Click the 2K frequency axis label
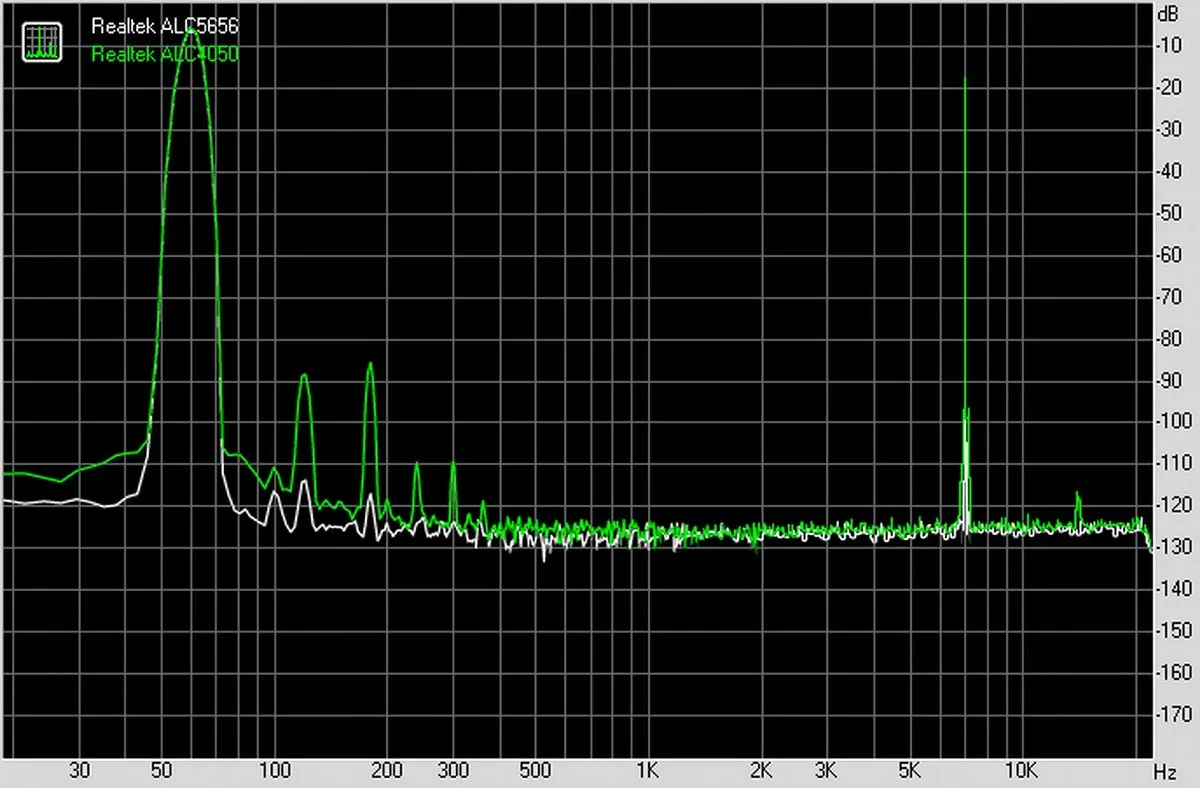This screenshot has height=788, width=1200. [760, 771]
